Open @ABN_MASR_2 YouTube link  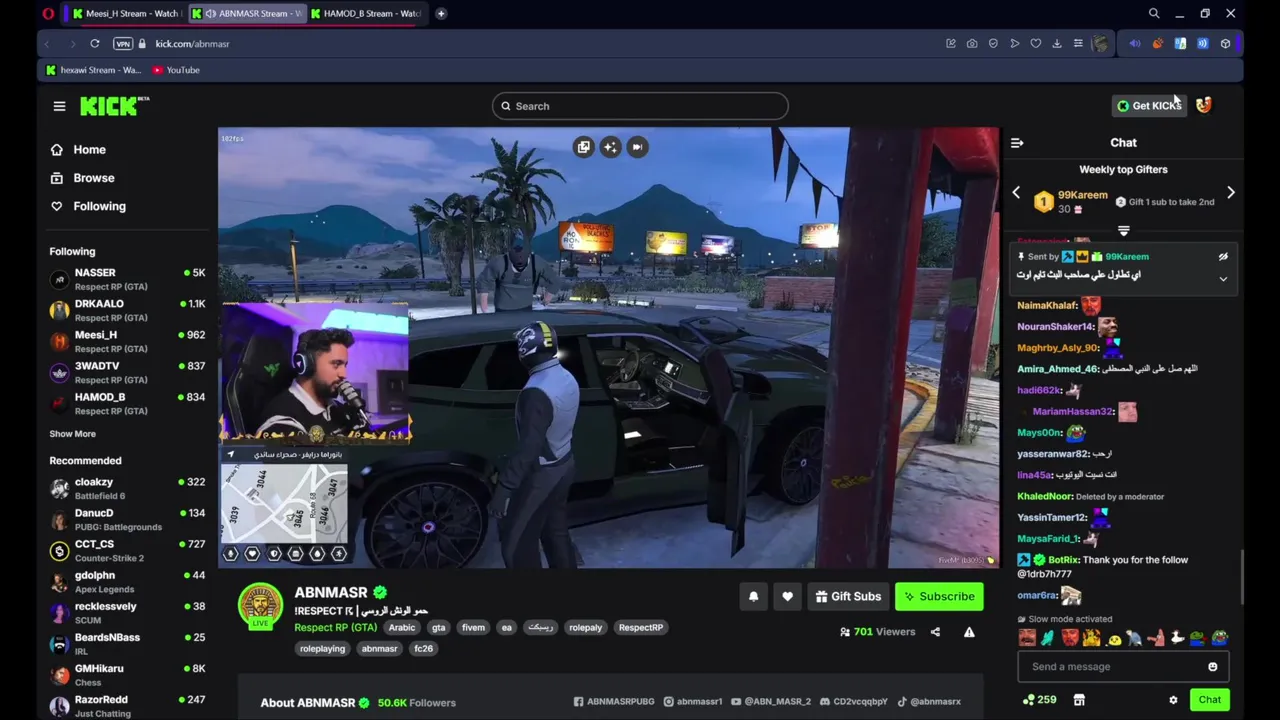[x=771, y=702]
